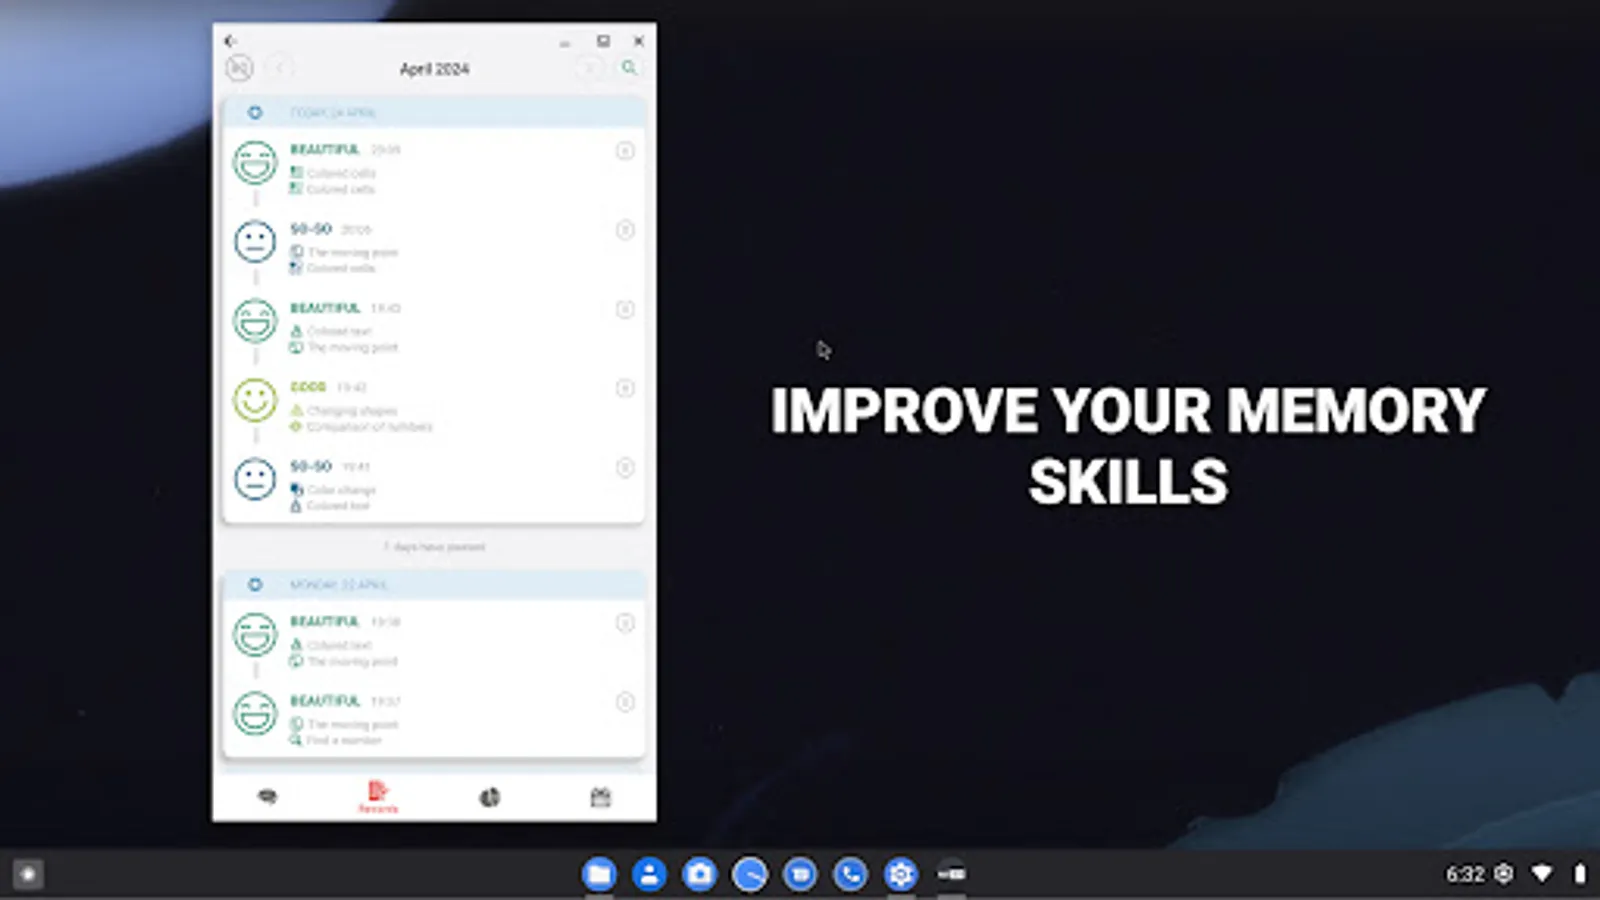Click the laughing face of Monday's BEAUTIFUL Colored text entry
Viewport: 1600px width, 900px height.
255,635
